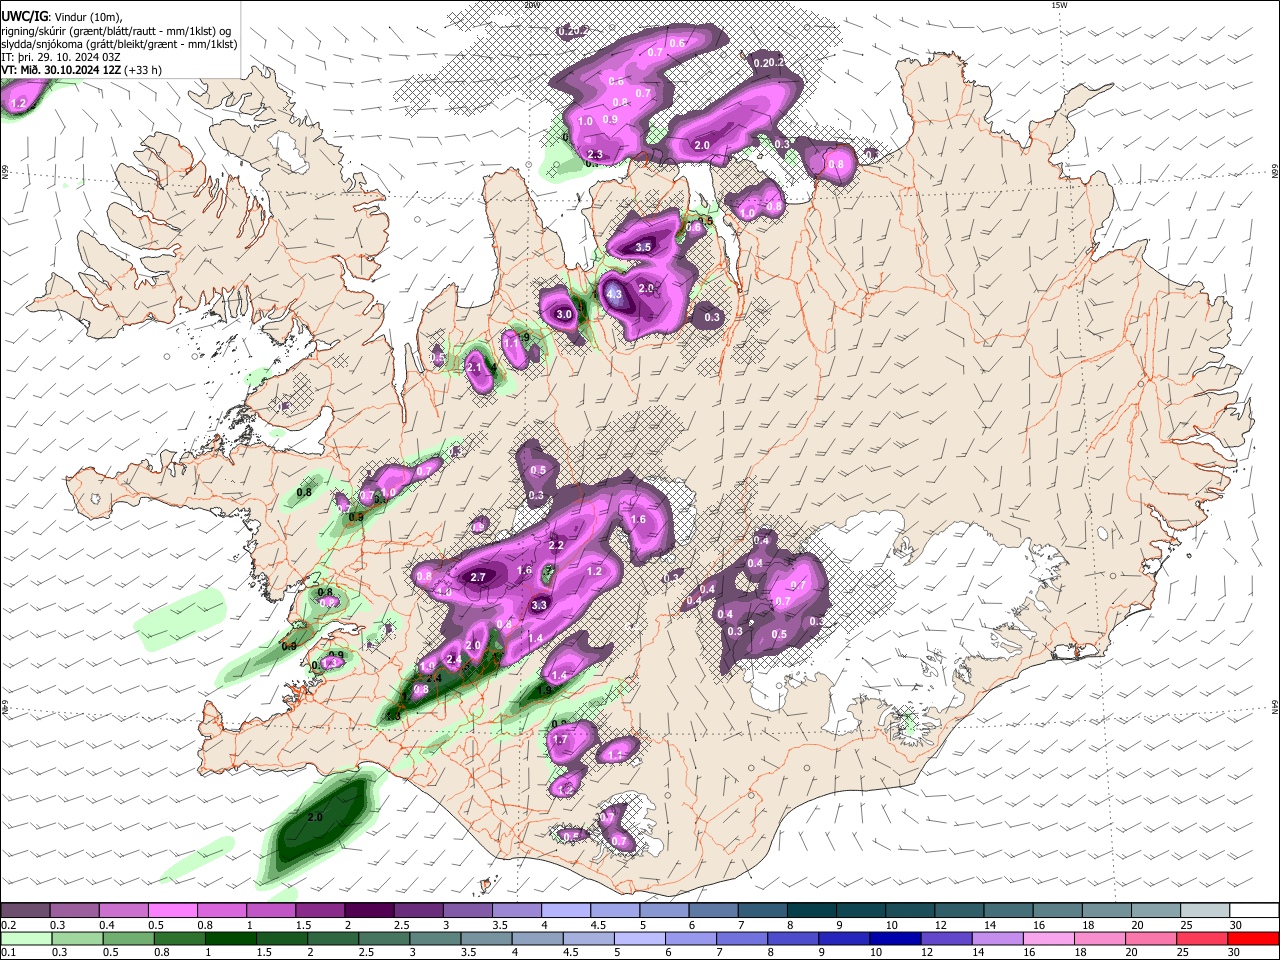This screenshot has width=1280, height=960.
Task: Click the 2.7 snowfall value on the map
Action: pyautogui.click(x=478, y=577)
